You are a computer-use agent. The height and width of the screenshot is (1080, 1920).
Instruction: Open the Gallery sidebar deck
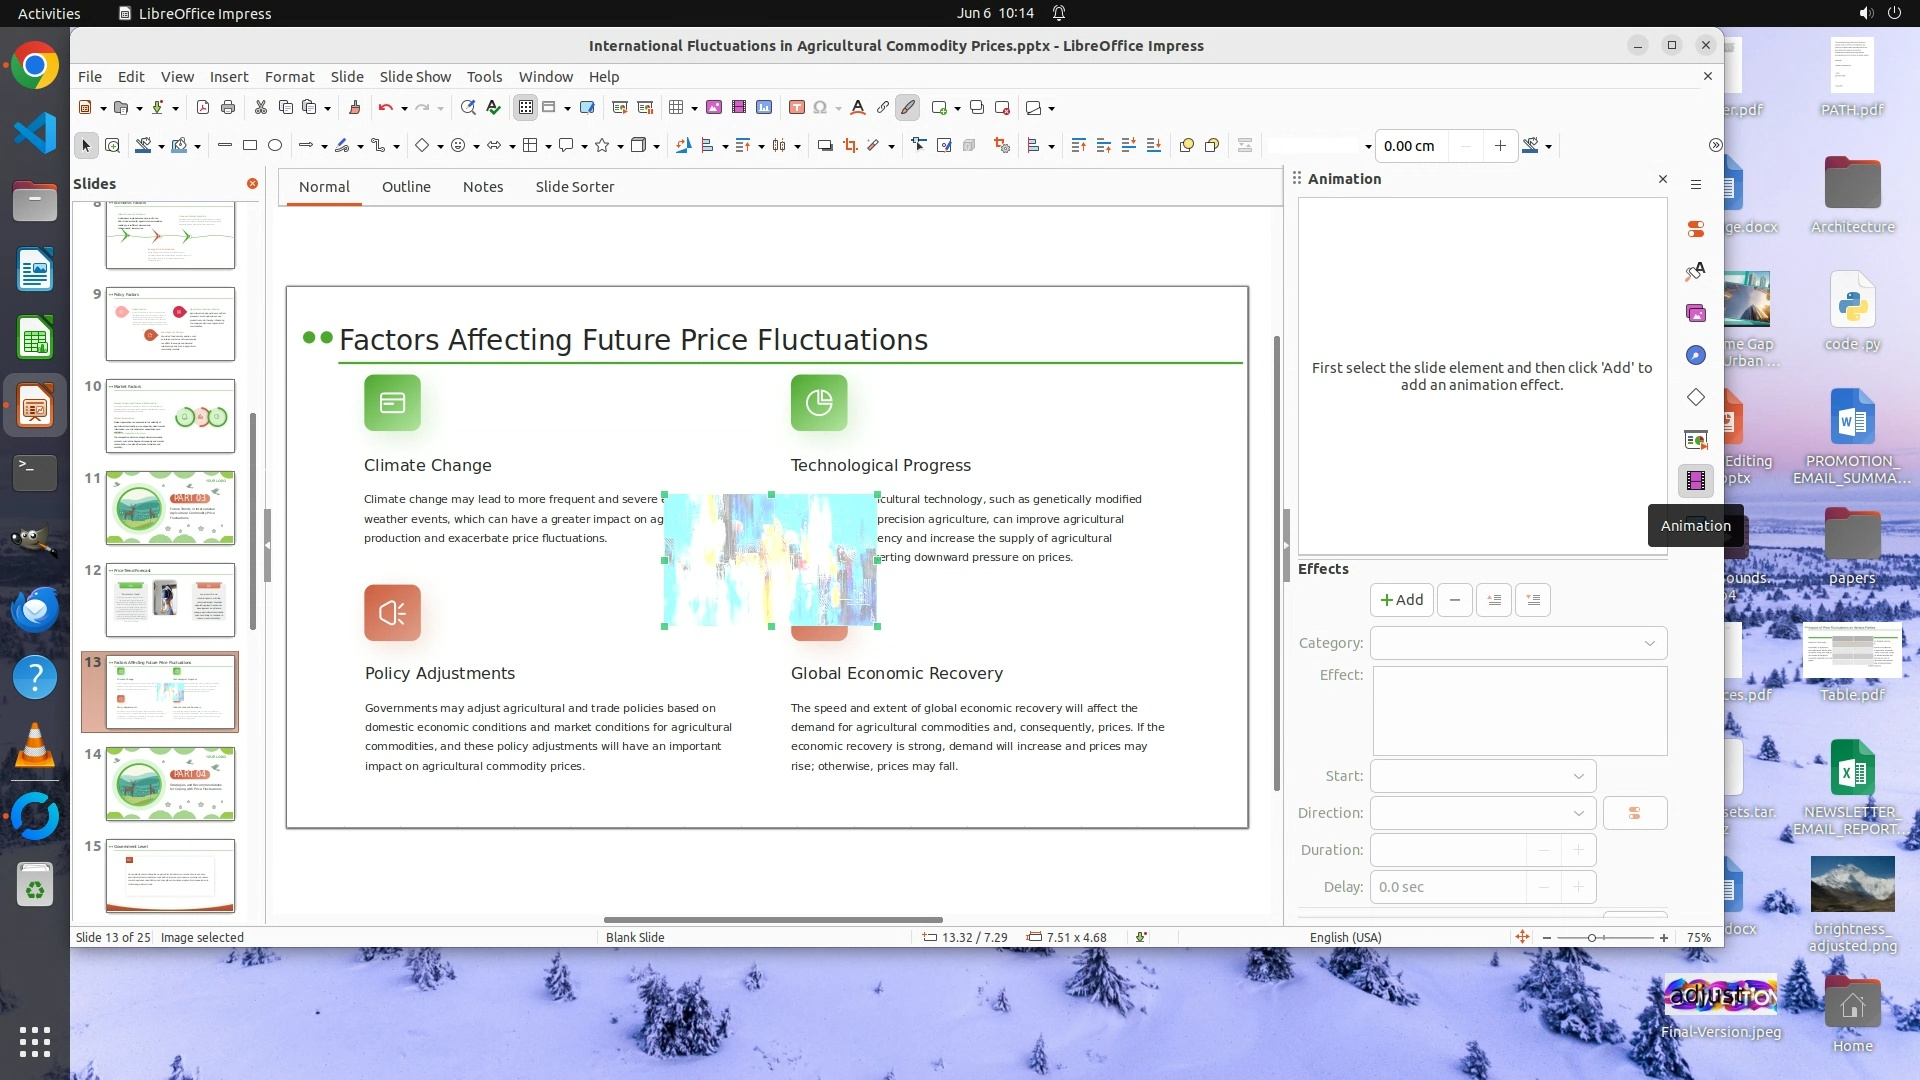[1696, 314]
